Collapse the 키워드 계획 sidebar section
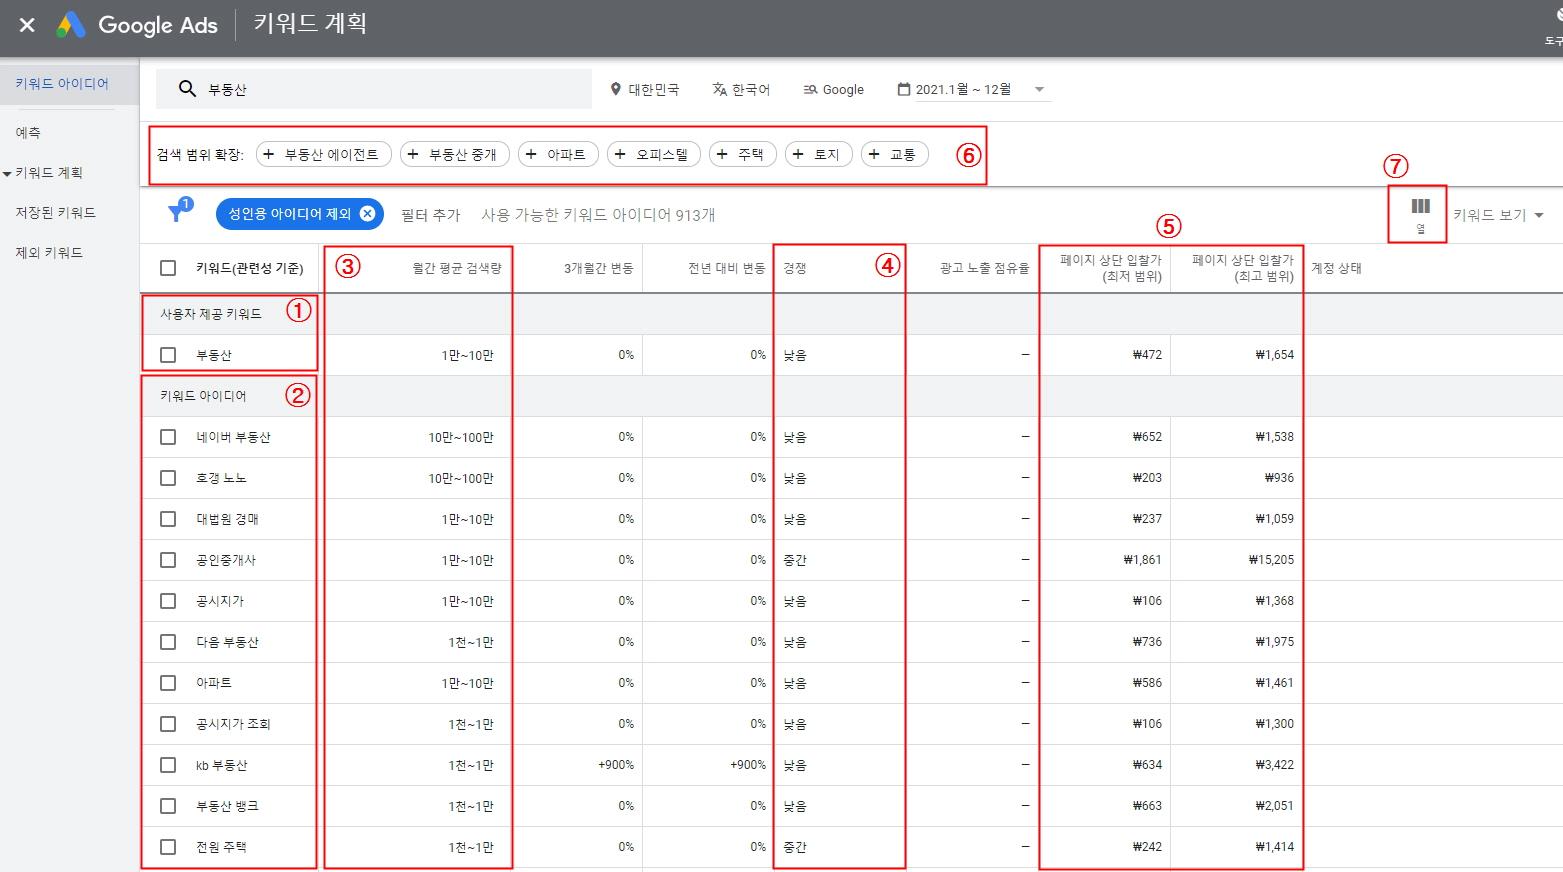The image size is (1563, 872). pyautogui.click(x=7, y=174)
